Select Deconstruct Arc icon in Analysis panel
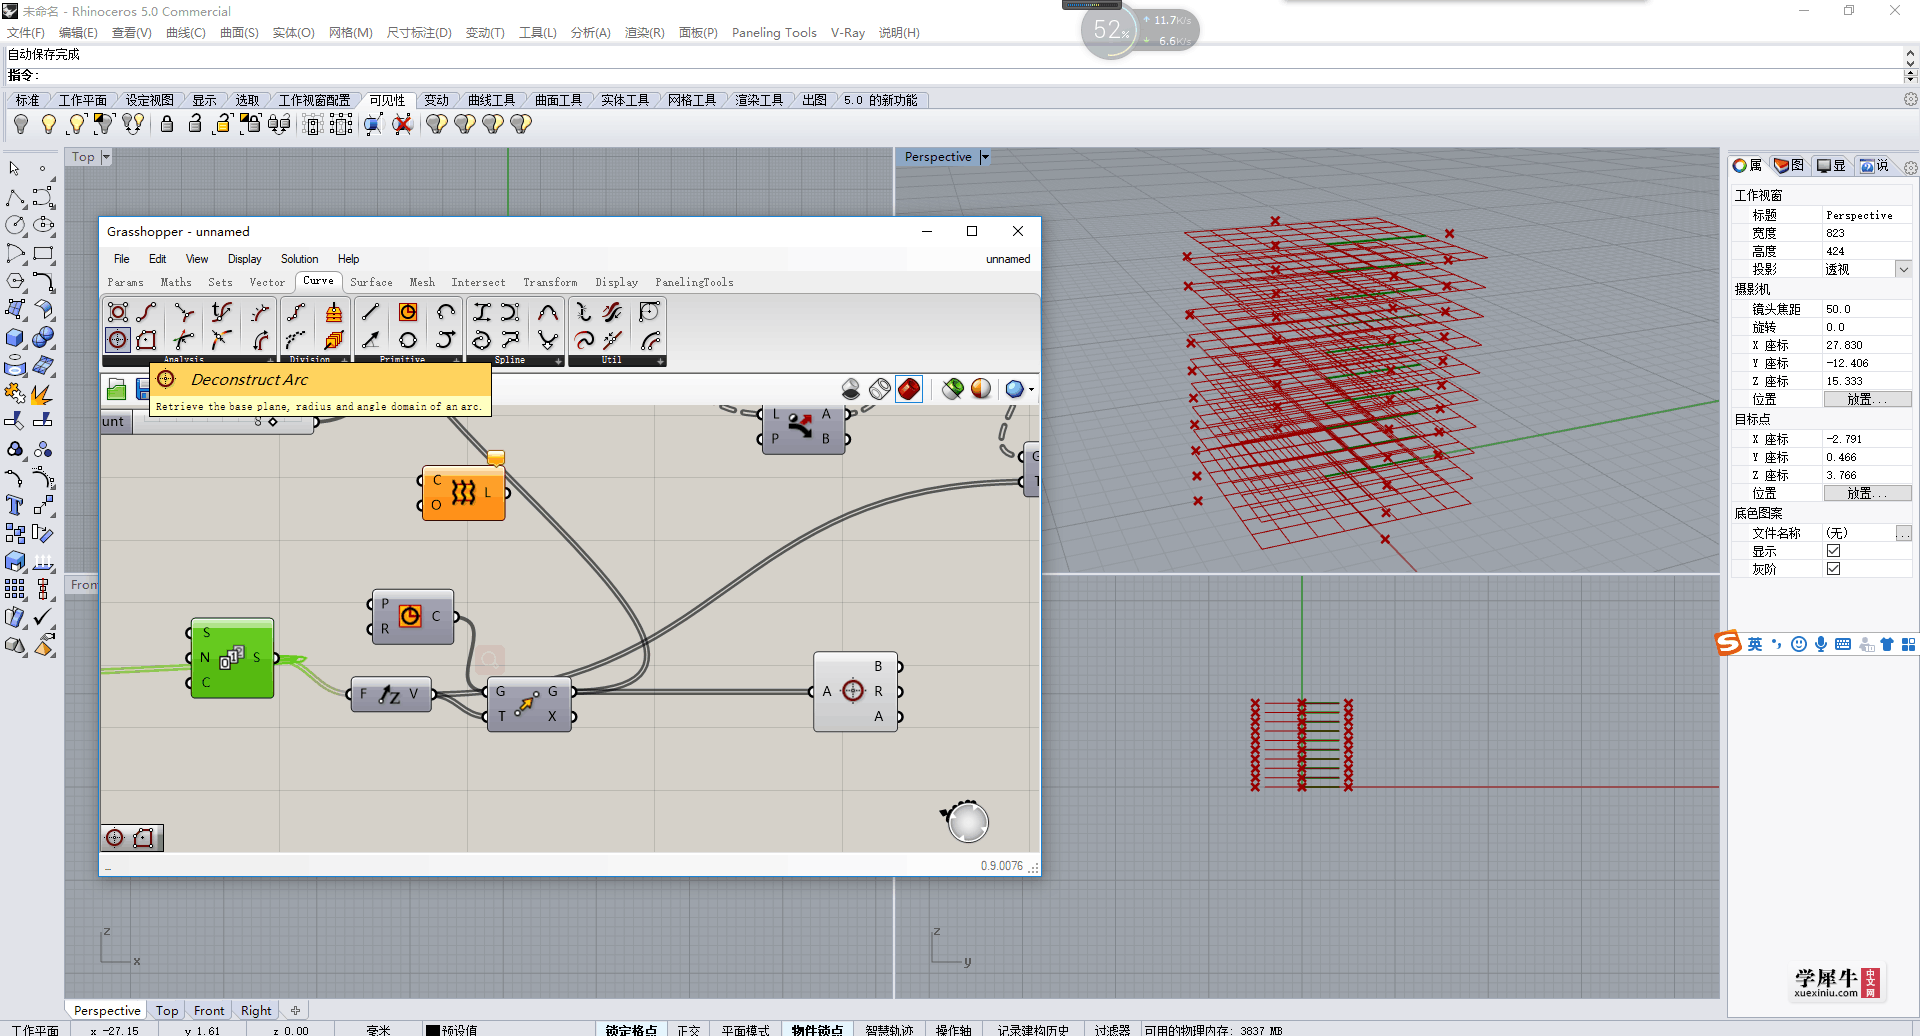The image size is (1920, 1036). pos(117,340)
